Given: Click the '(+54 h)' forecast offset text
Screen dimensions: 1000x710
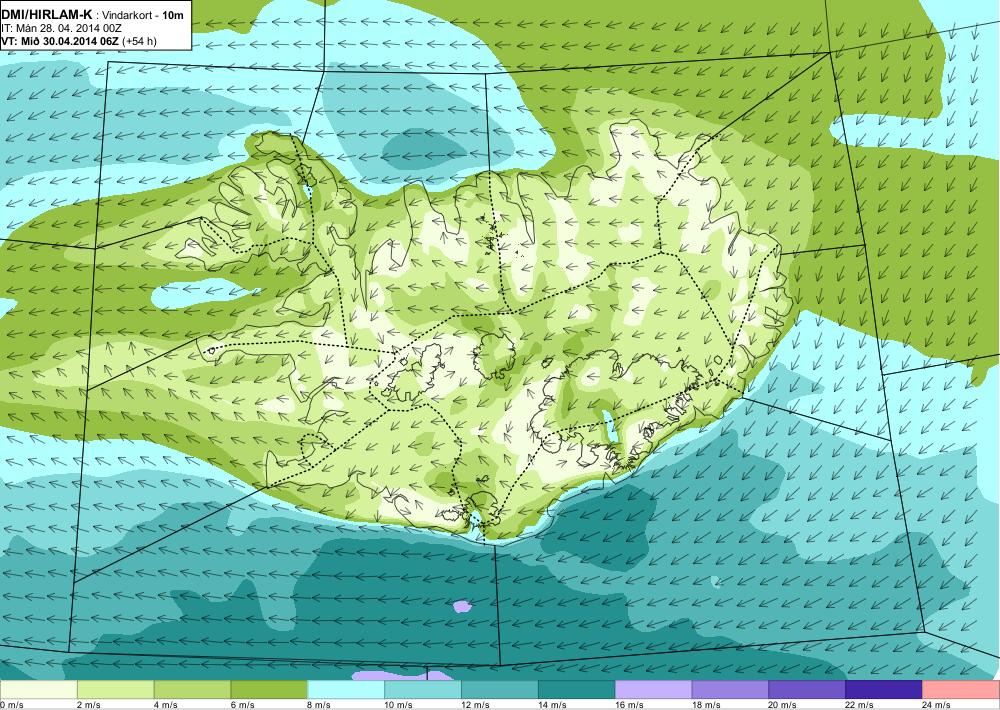Looking at the screenshot, I should click(x=140, y=41).
